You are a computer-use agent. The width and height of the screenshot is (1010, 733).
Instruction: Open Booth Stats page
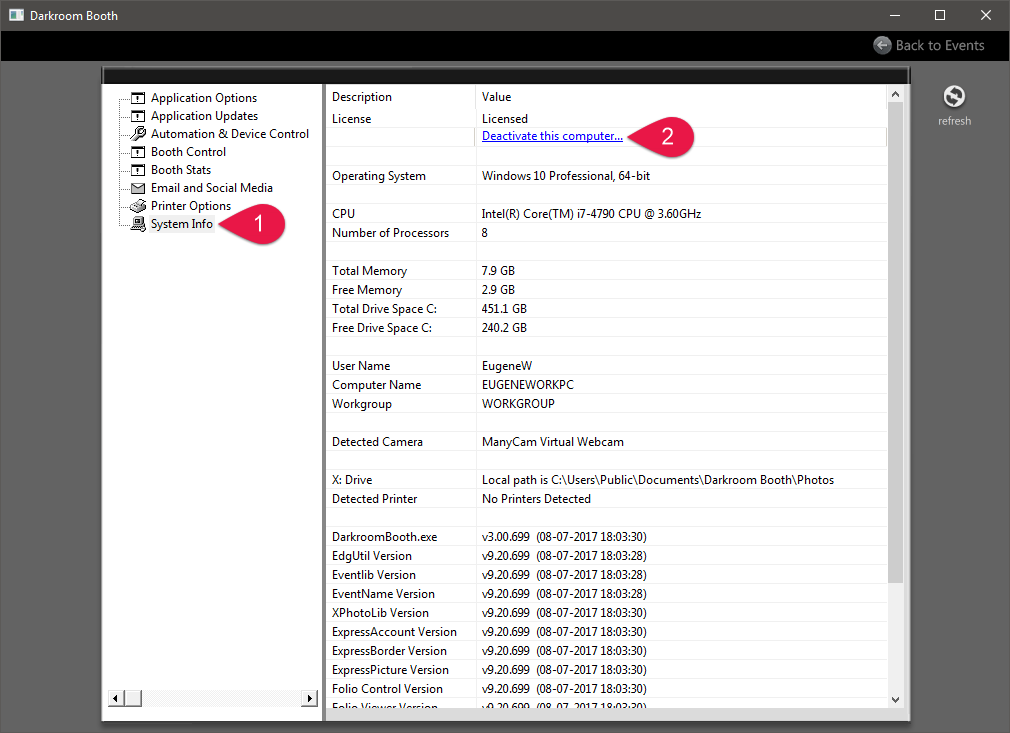[180, 170]
